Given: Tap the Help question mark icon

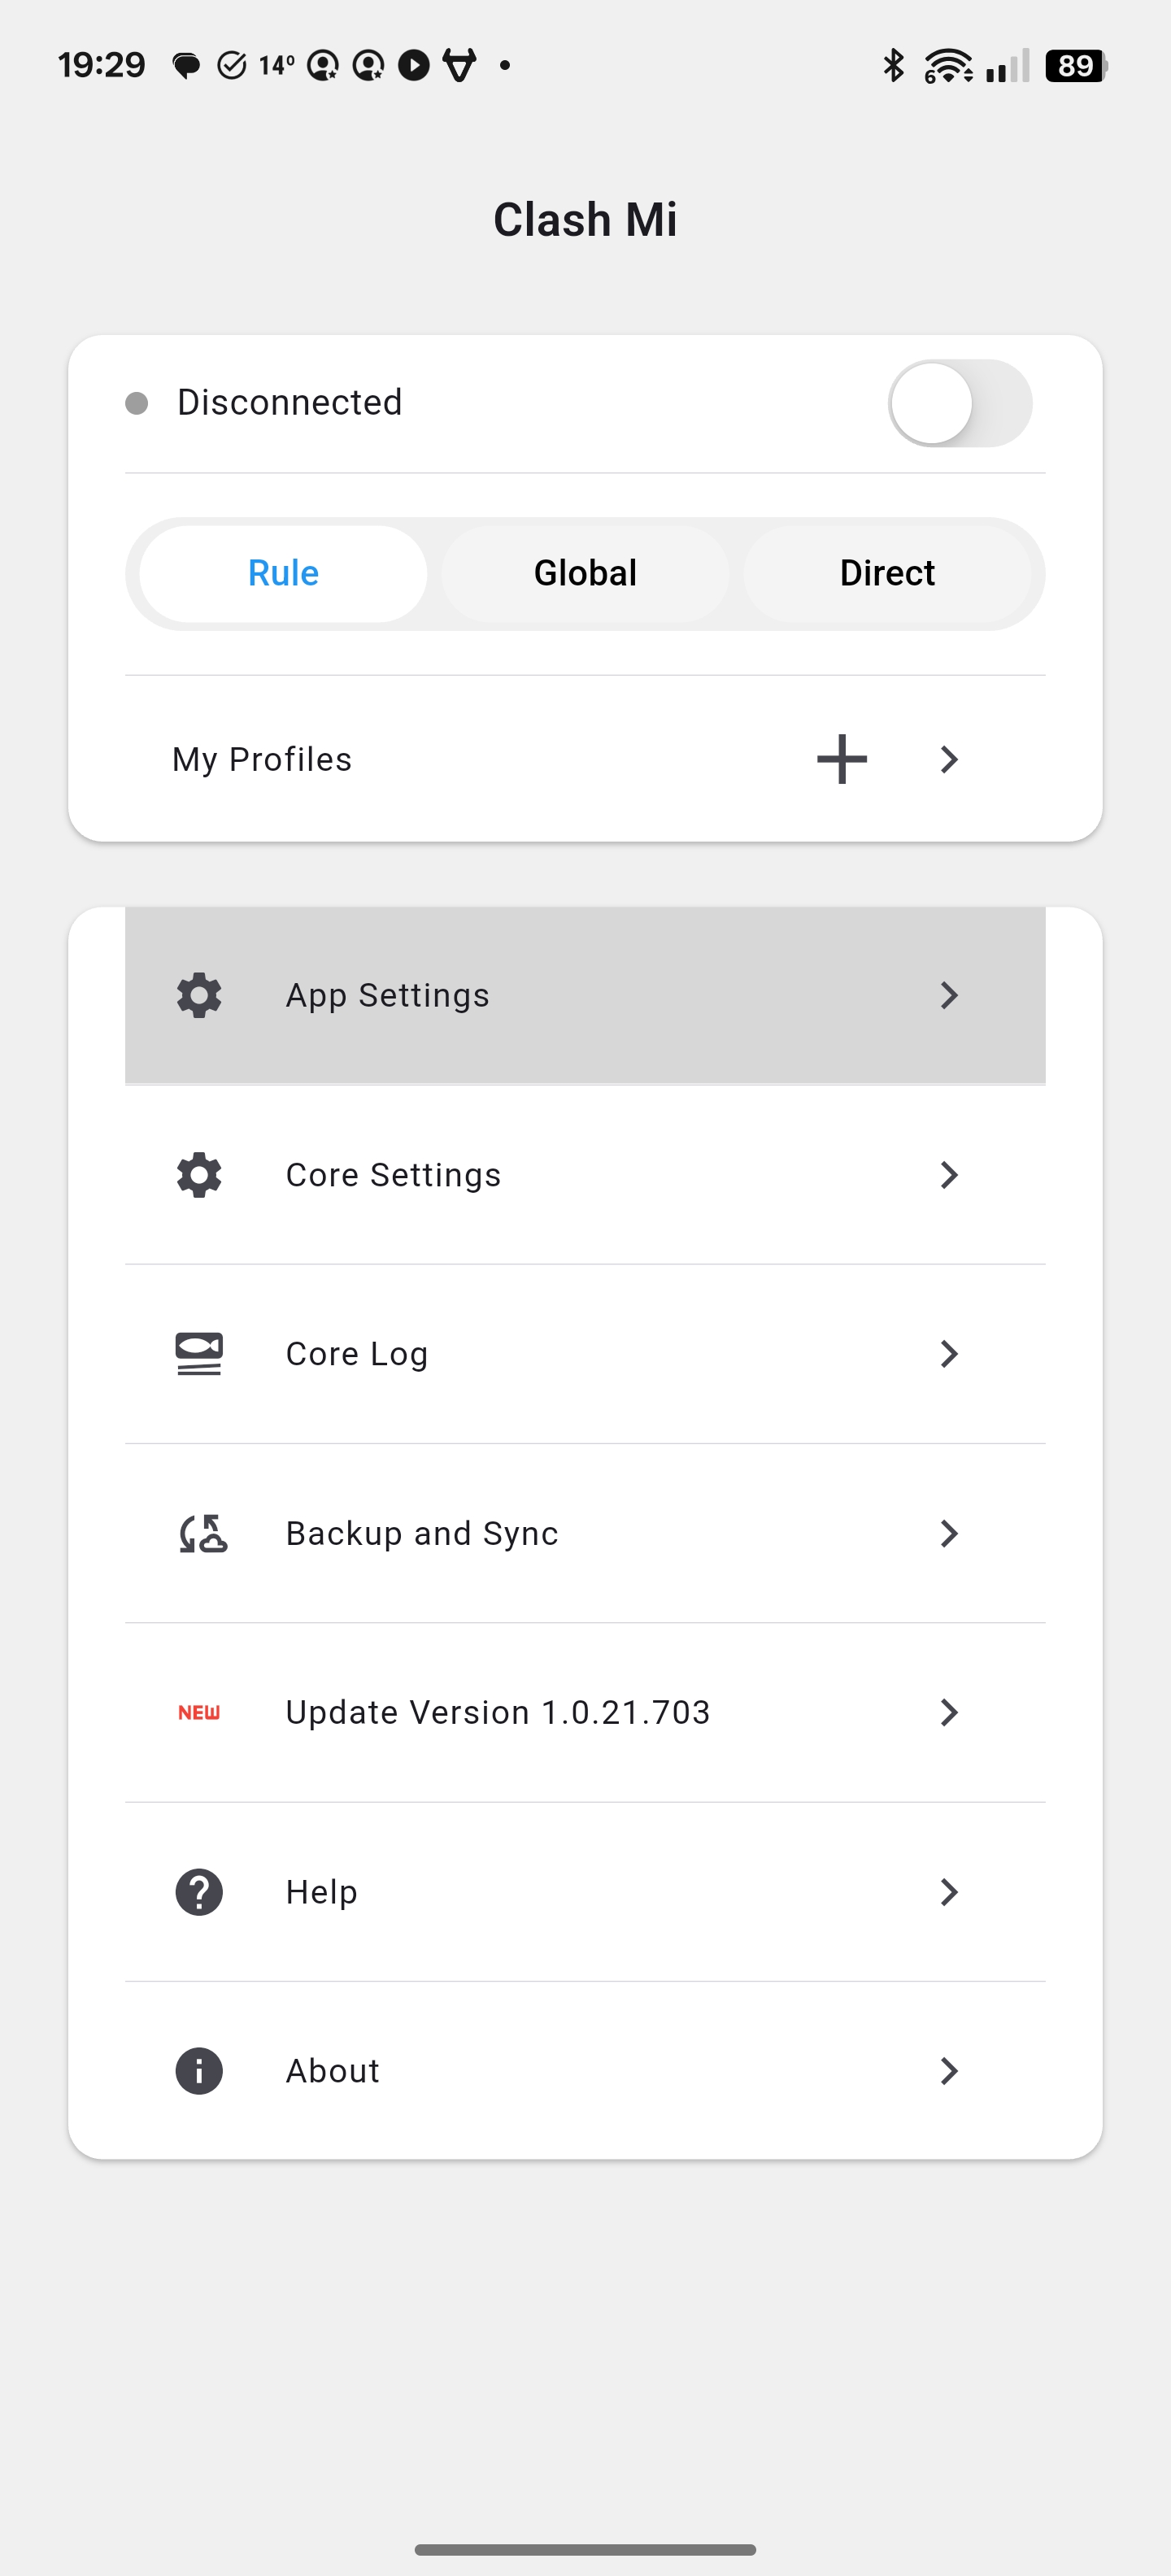Looking at the screenshot, I should (x=199, y=1891).
